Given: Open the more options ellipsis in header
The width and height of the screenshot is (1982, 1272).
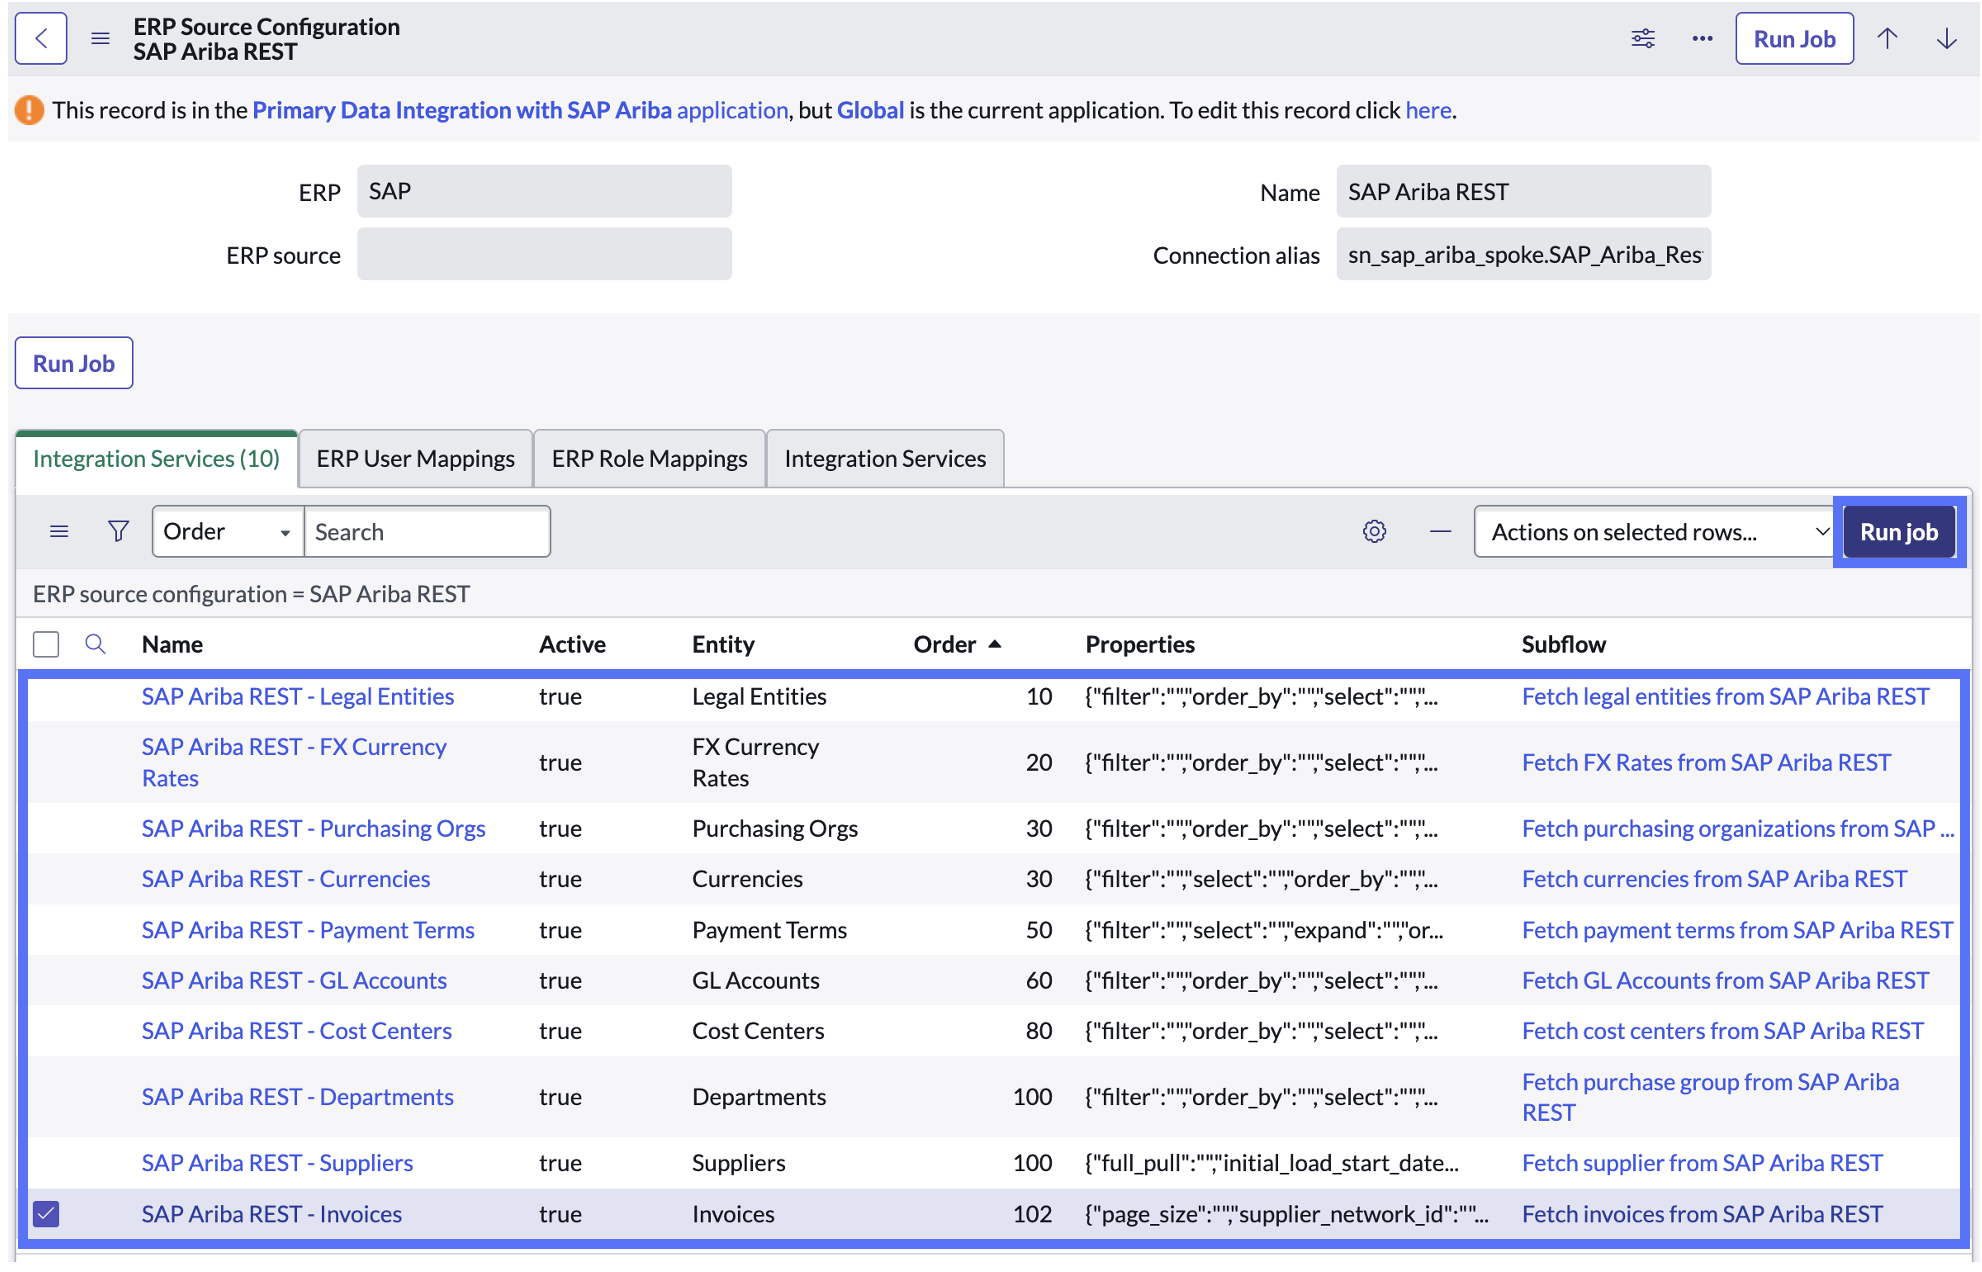Looking at the screenshot, I should pos(1702,39).
